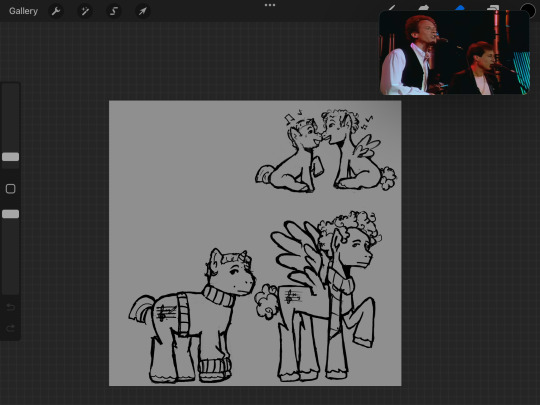The height and width of the screenshot is (405, 540).
Task: Tap the square Modify button in sidebar
Action: [x=11, y=189]
